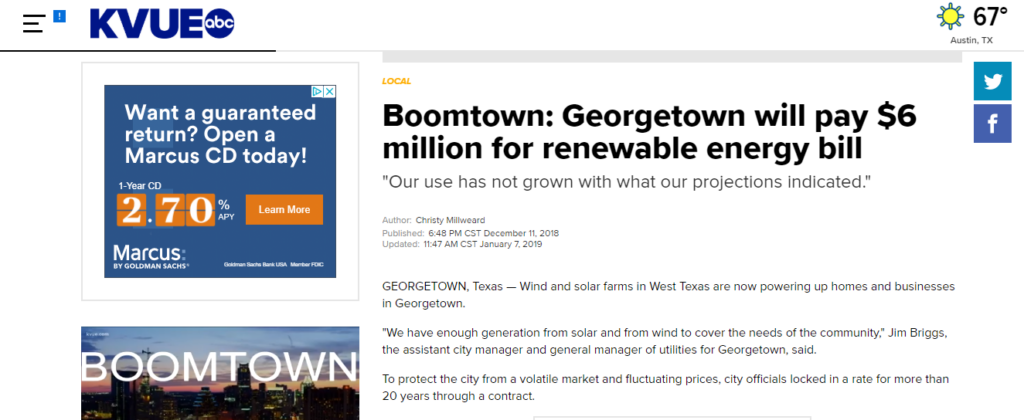
Task: Click the abc network logo circle
Action: coord(219,24)
